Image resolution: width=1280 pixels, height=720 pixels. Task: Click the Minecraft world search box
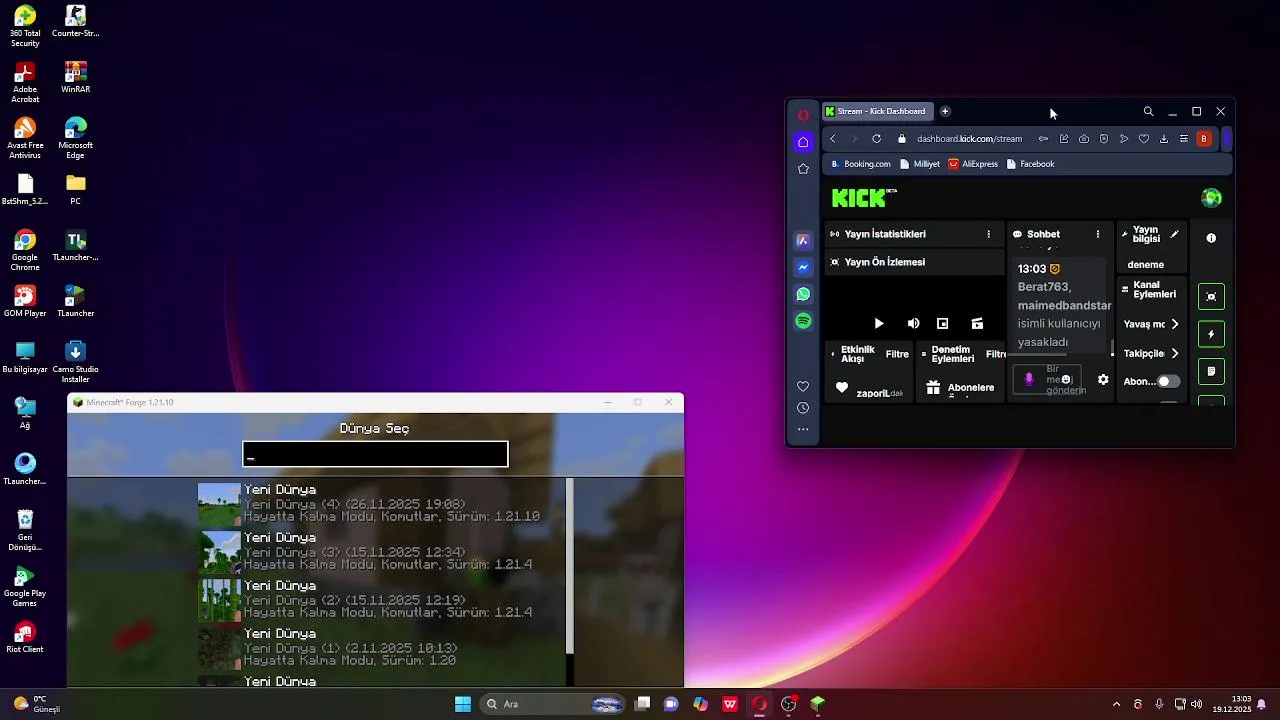(375, 454)
